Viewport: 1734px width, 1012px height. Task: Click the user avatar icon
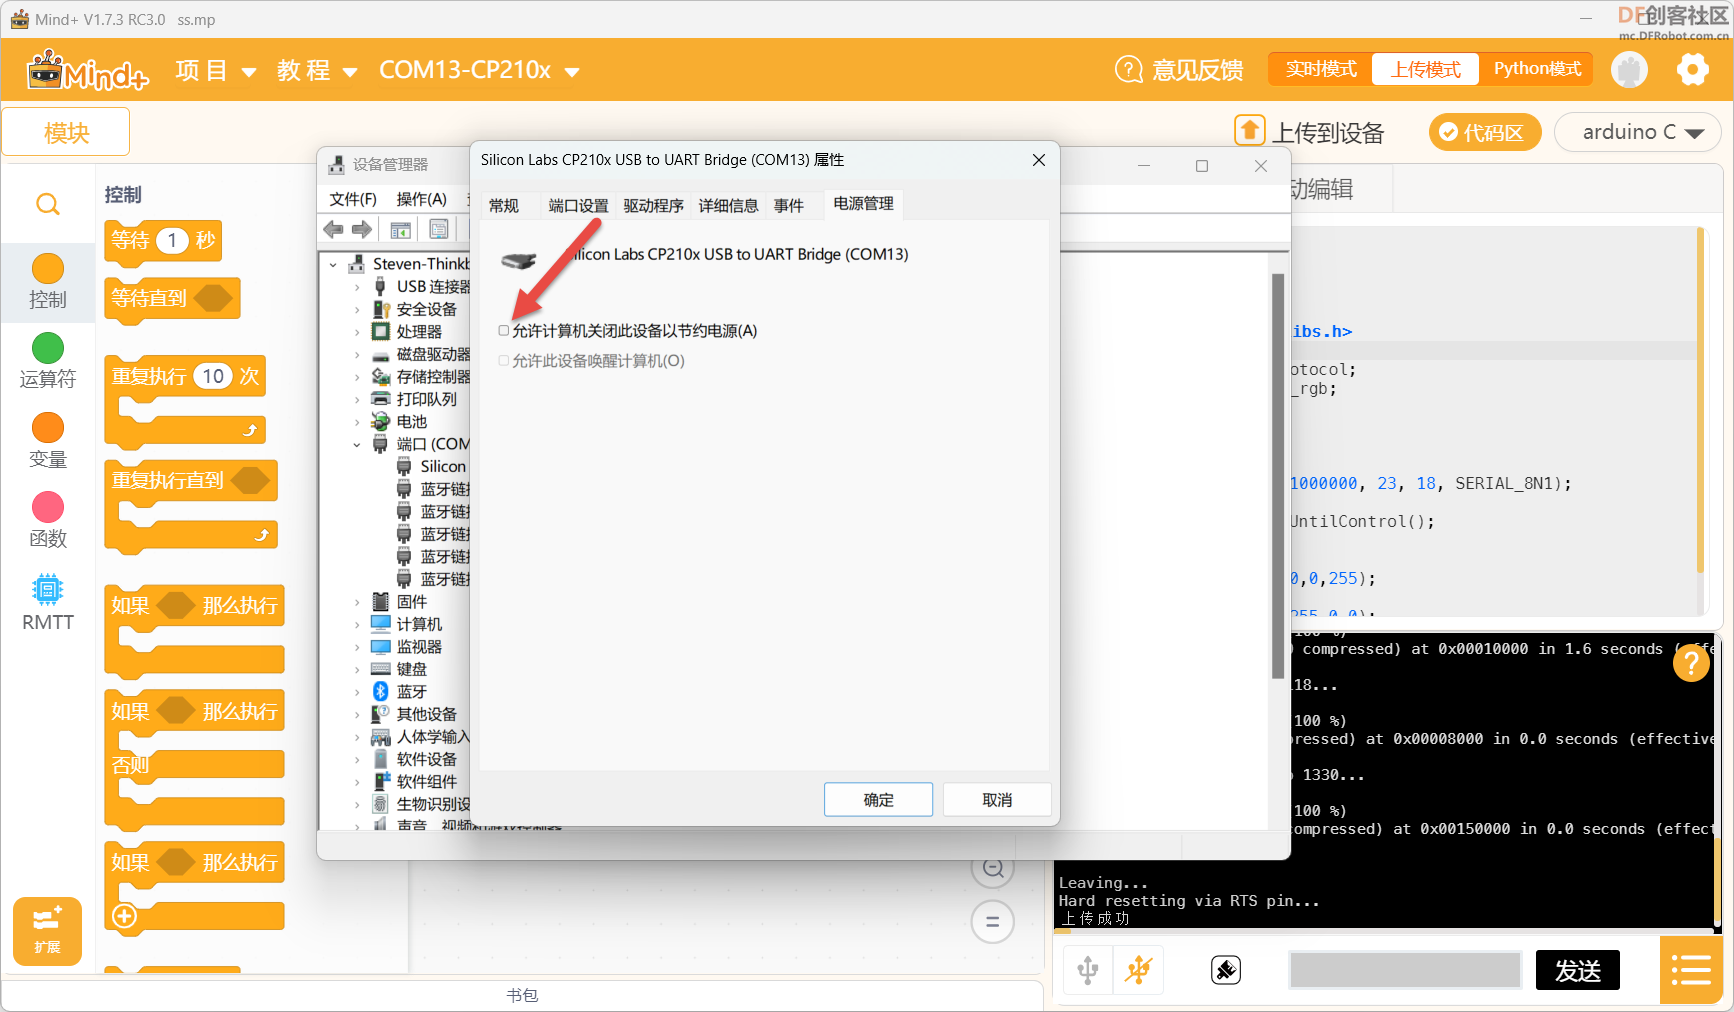click(1630, 69)
